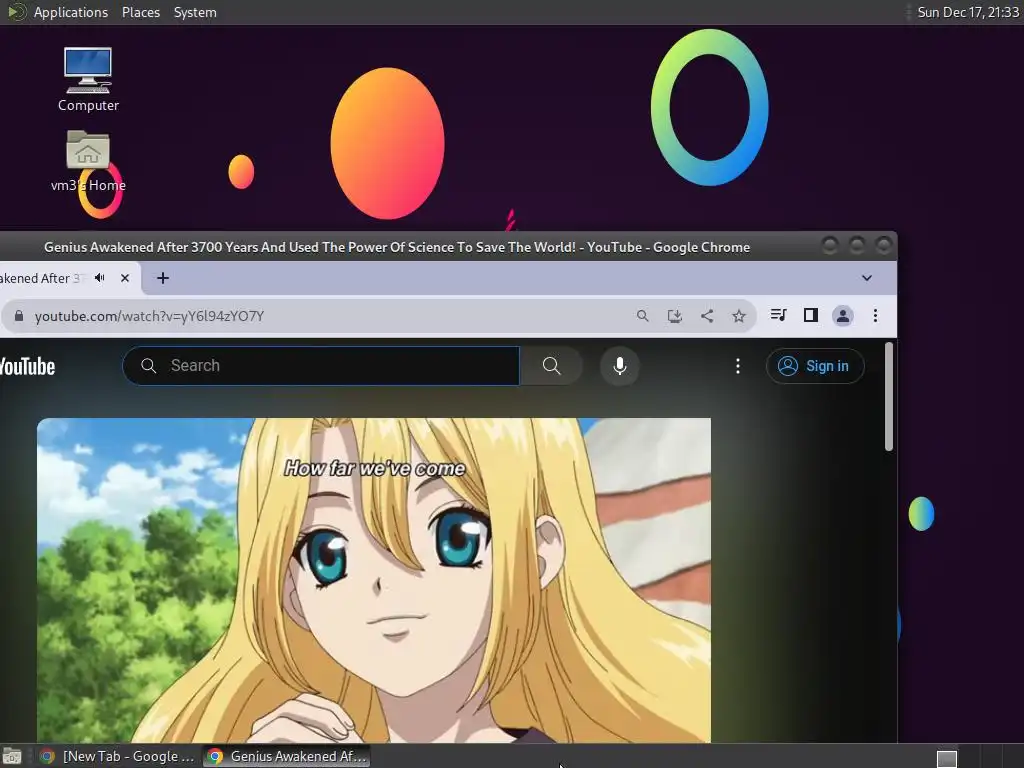Image resolution: width=1024 pixels, height=768 pixels.
Task: Start voice search with microphone
Action: tap(620, 366)
